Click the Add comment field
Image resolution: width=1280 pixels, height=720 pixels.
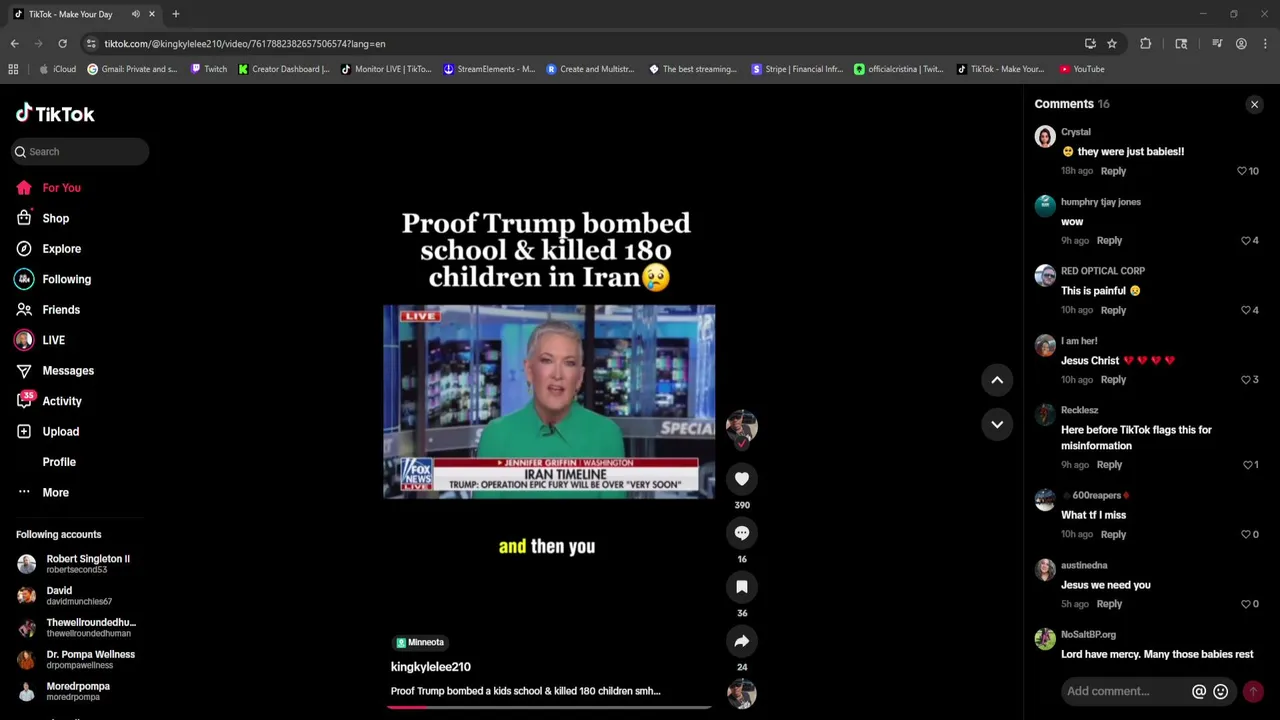coord(1126,691)
